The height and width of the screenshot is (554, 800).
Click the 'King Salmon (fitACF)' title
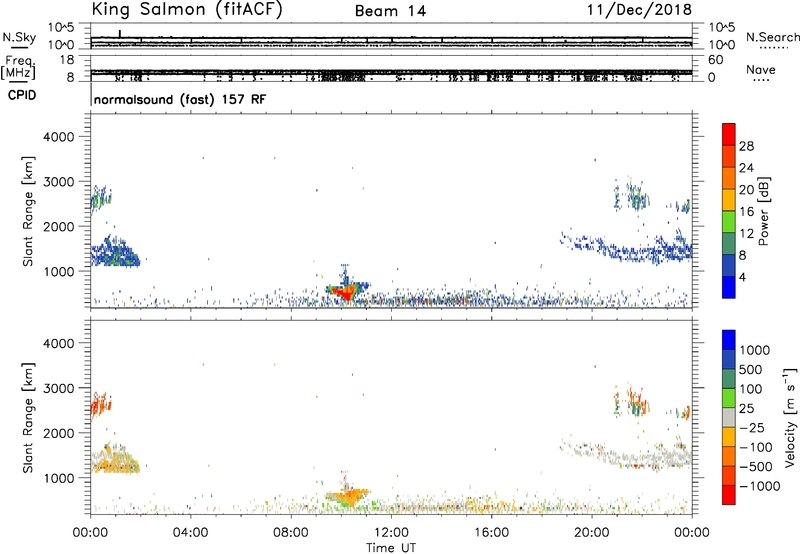coord(187,9)
